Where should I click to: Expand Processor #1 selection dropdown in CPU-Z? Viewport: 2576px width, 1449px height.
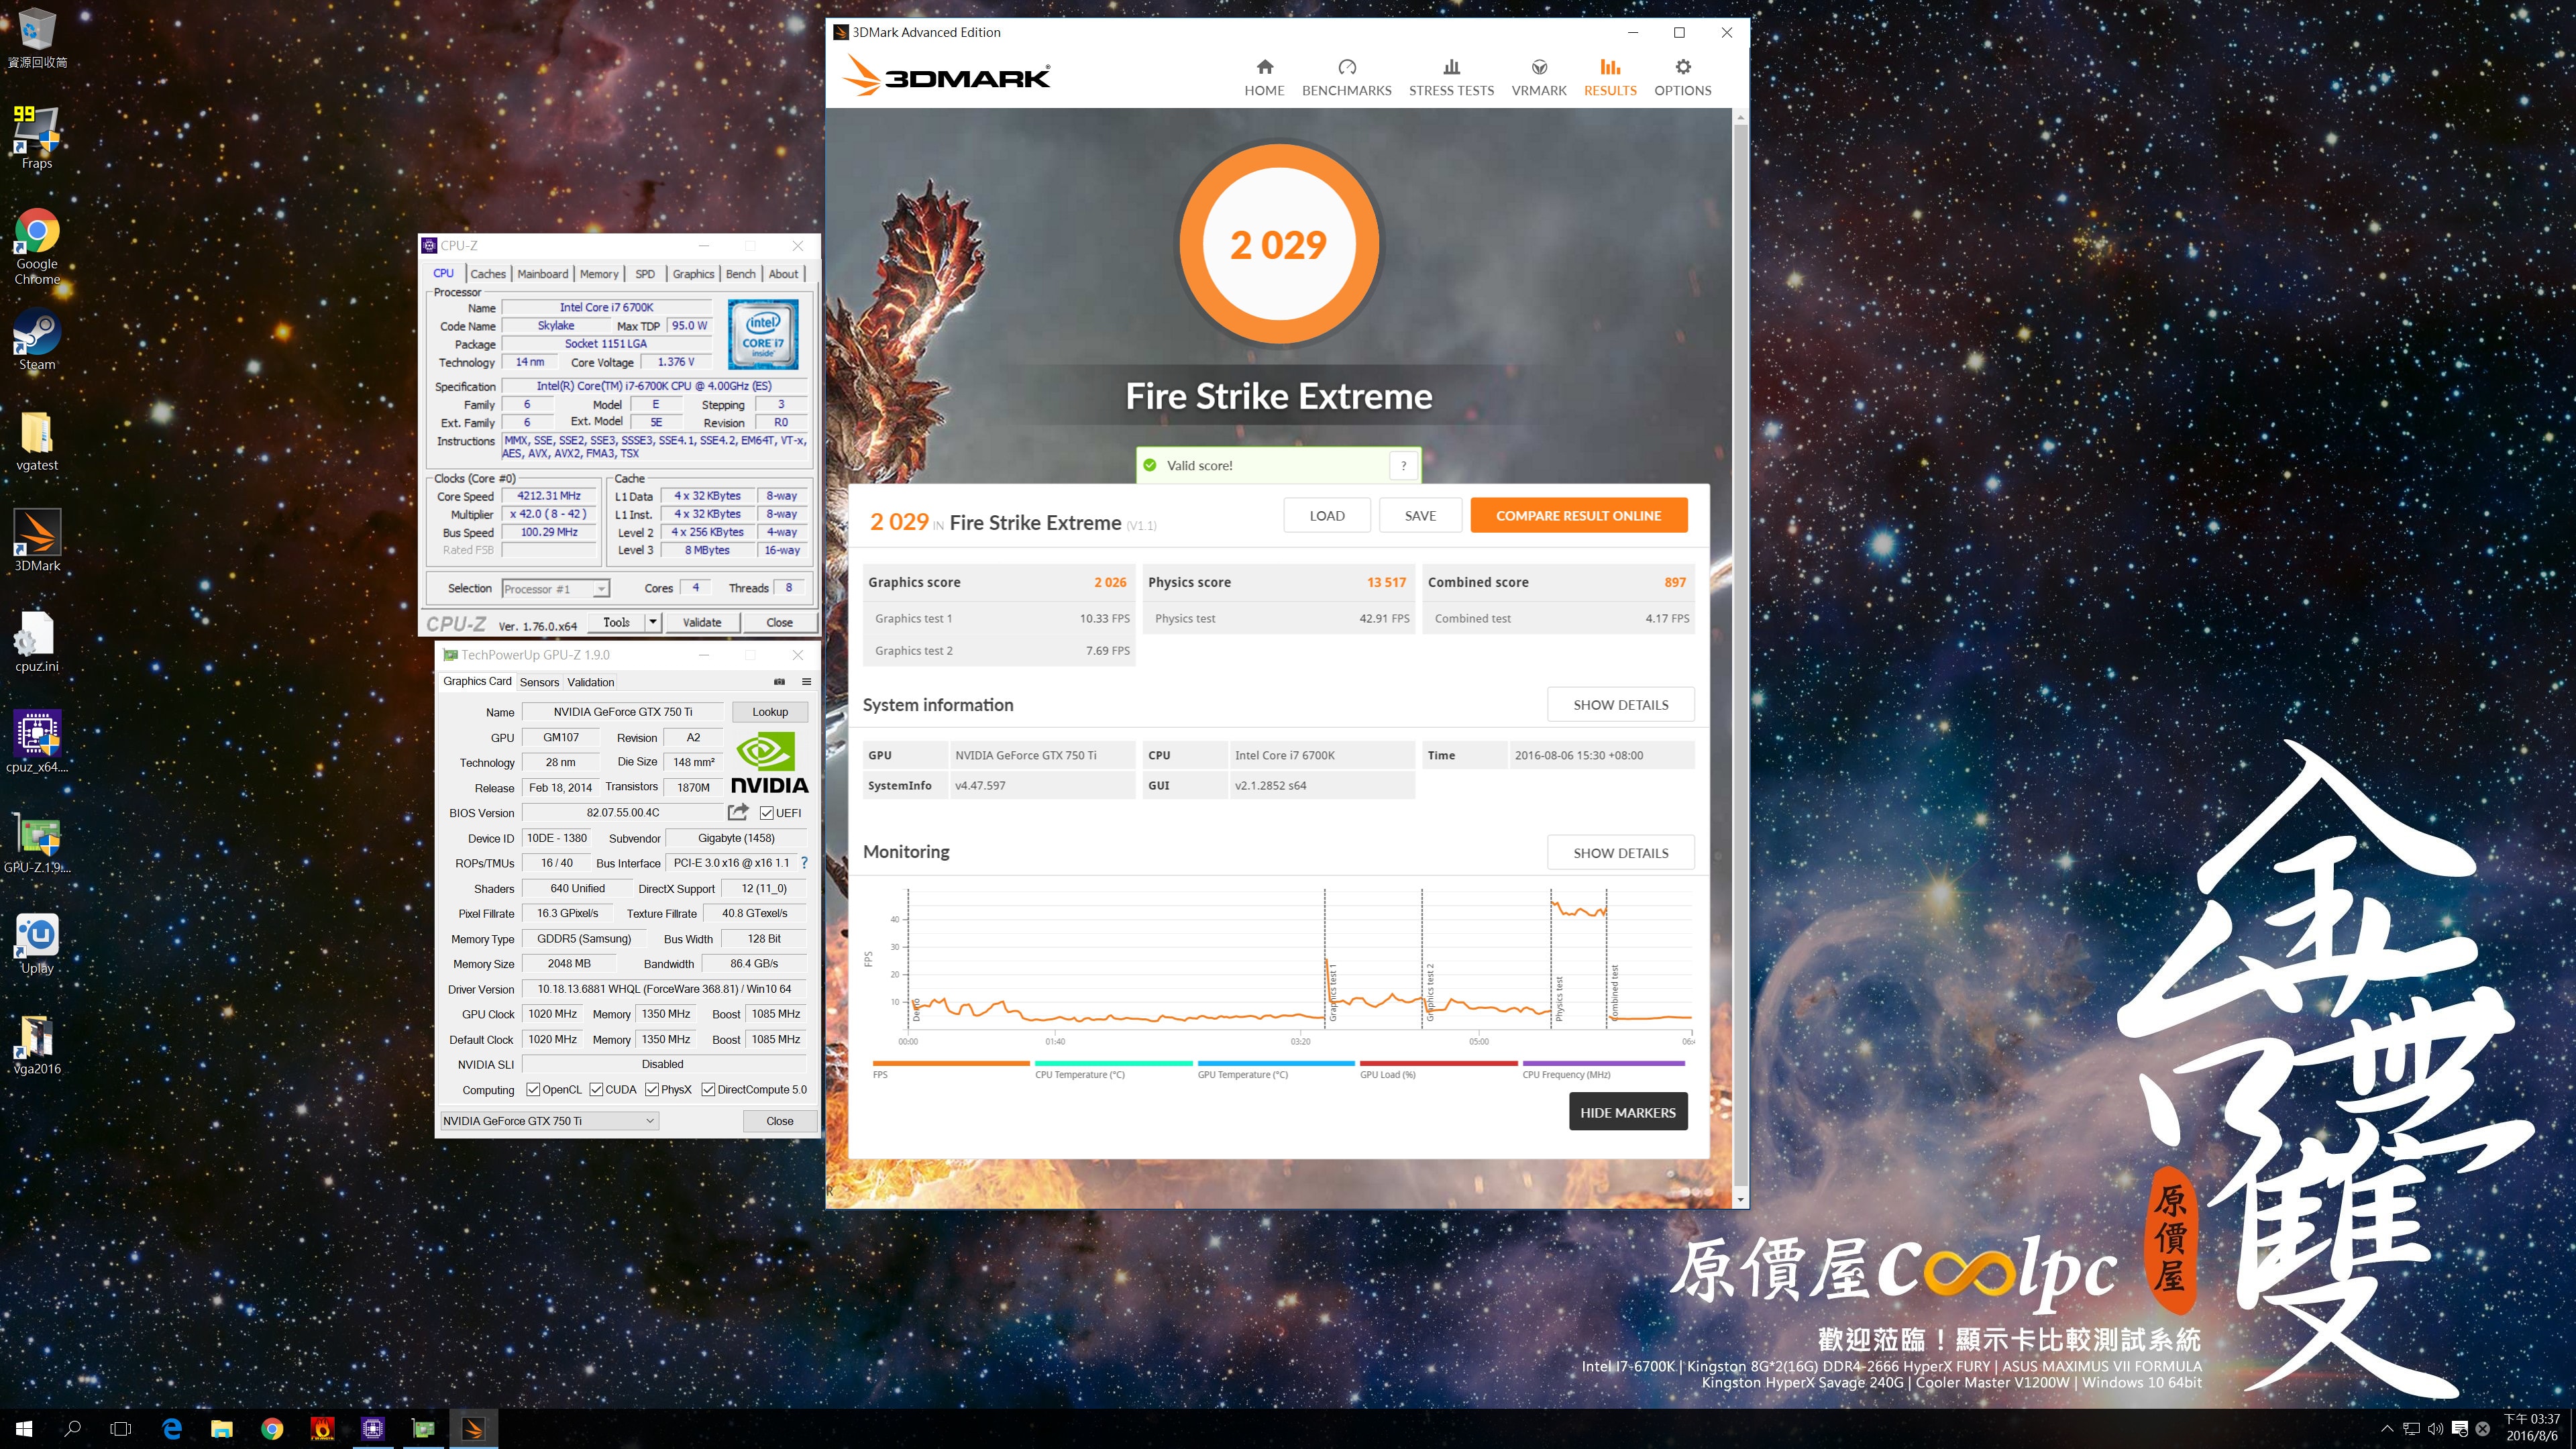click(x=601, y=589)
